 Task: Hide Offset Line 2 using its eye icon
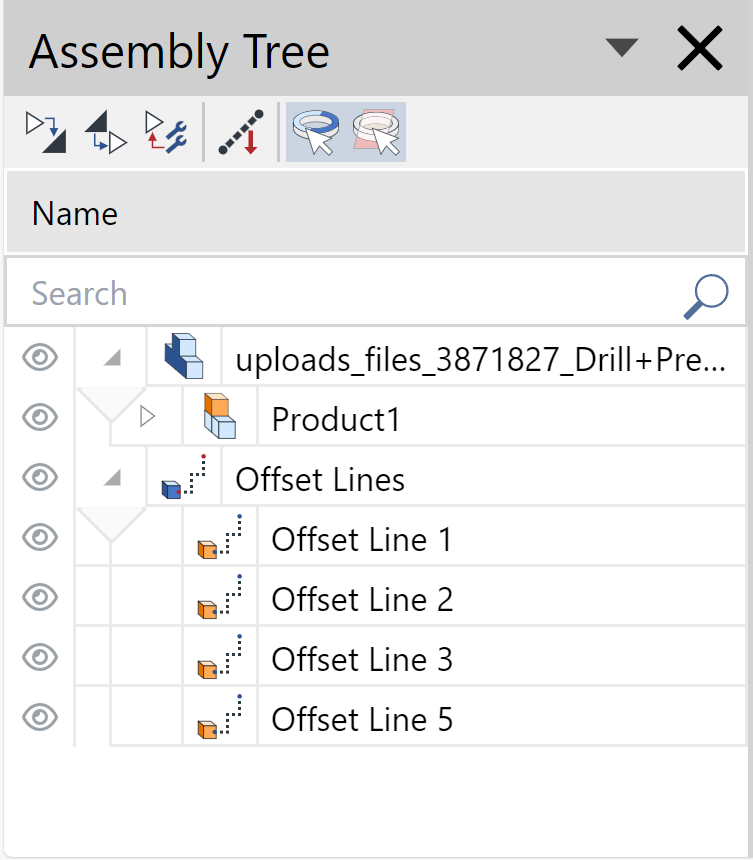pyautogui.click(x=40, y=597)
